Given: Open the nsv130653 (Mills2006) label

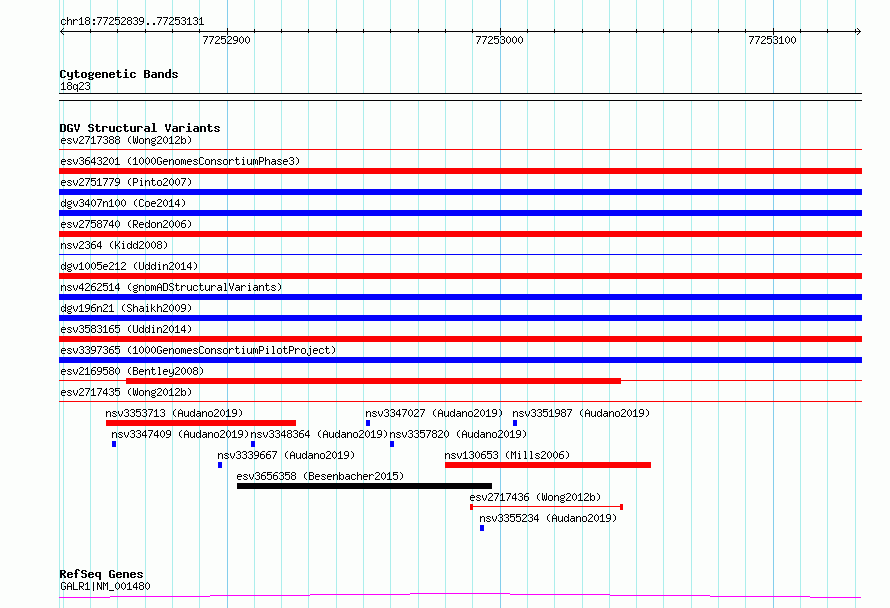Looking at the screenshot, I should click(x=507, y=455).
